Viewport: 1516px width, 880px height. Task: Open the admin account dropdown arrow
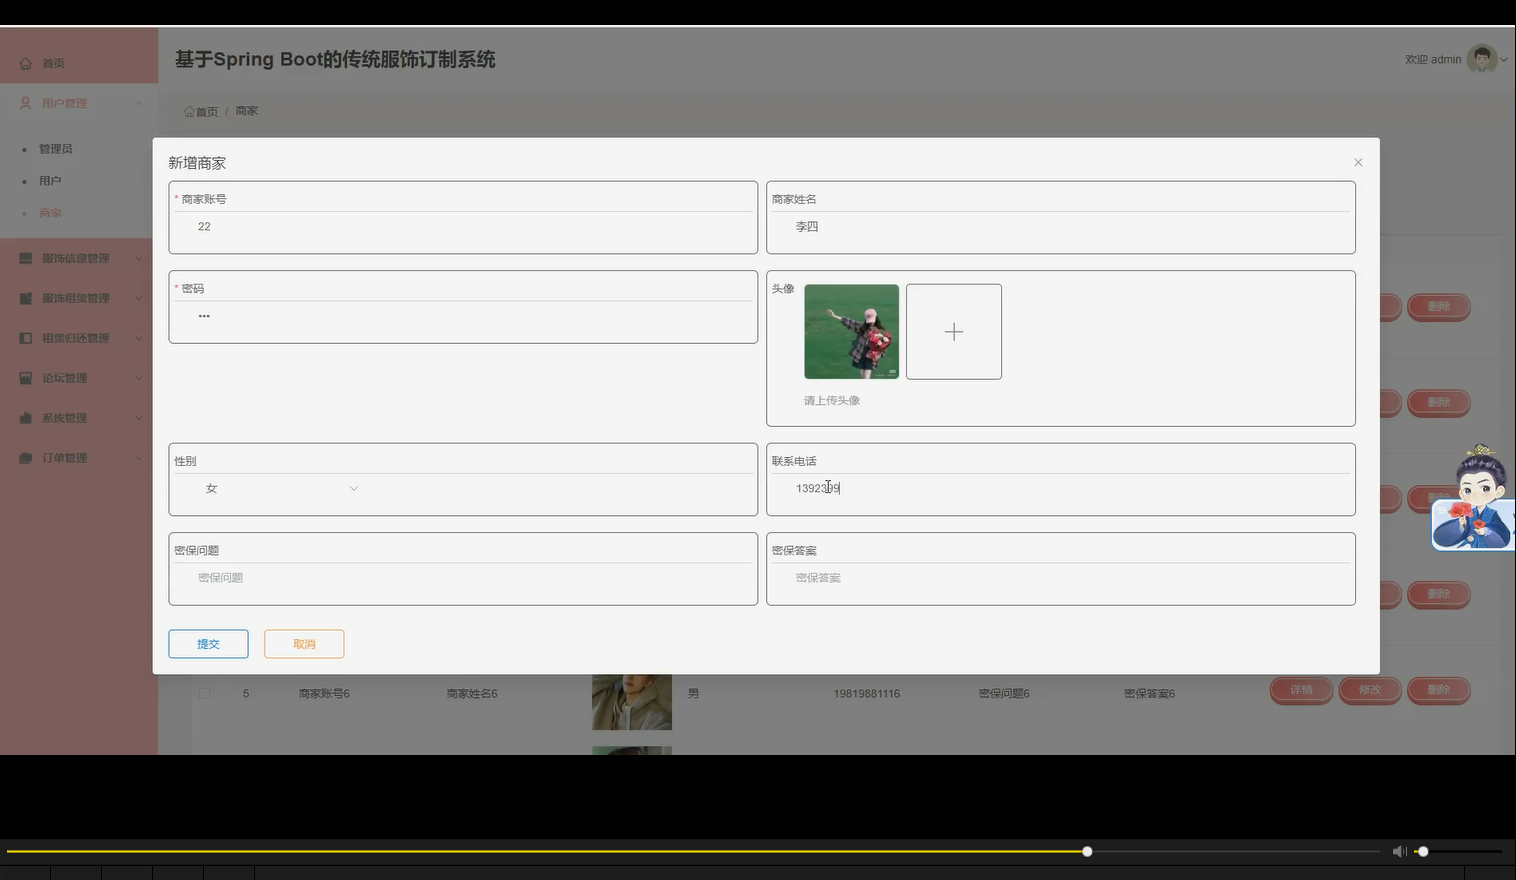pos(1504,60)
